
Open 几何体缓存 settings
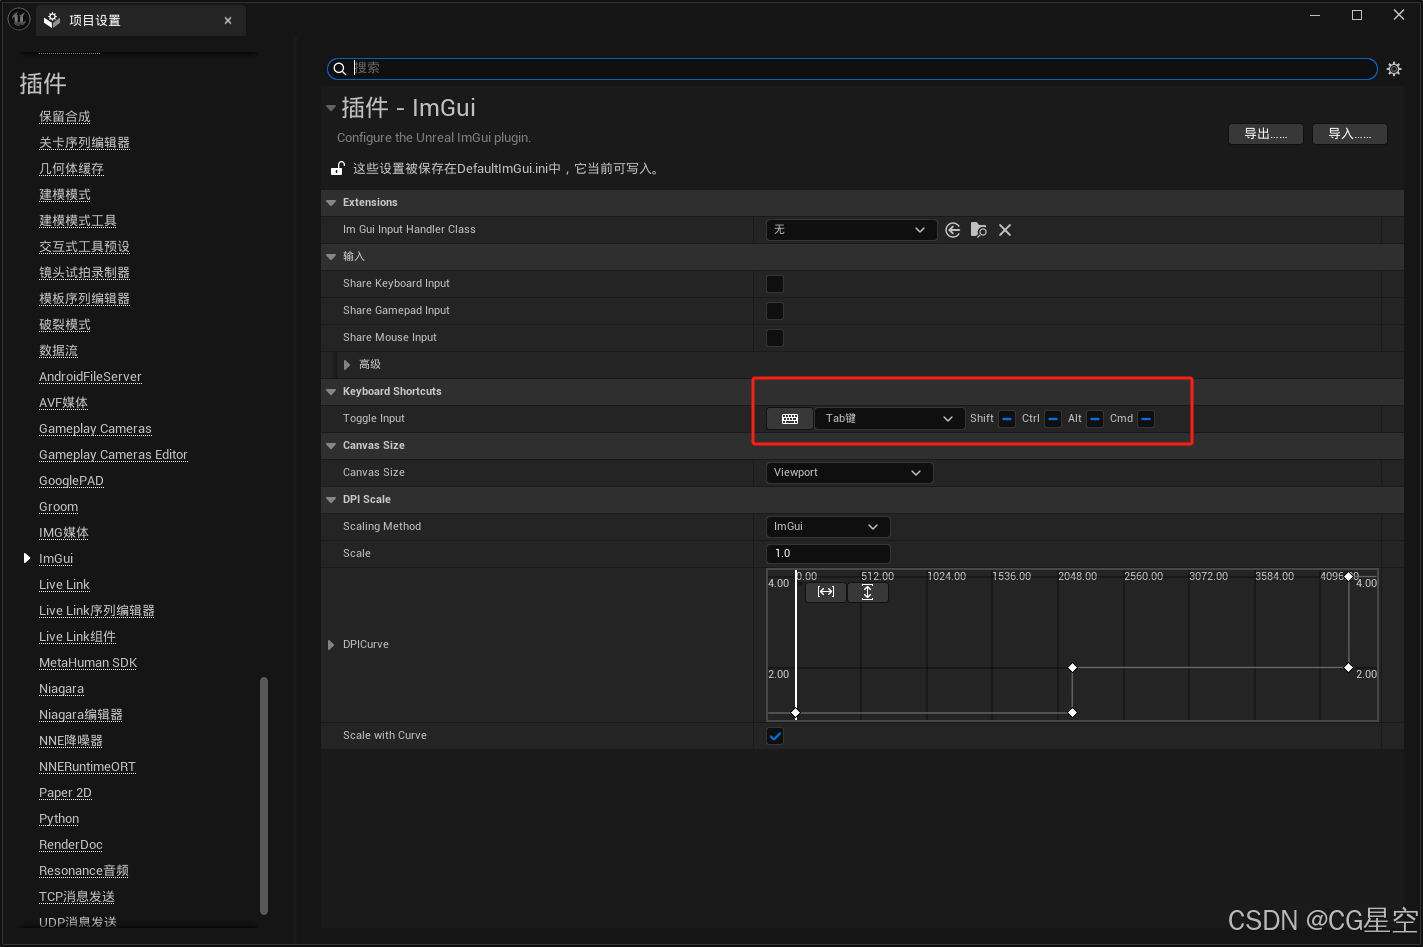point(72,169)
